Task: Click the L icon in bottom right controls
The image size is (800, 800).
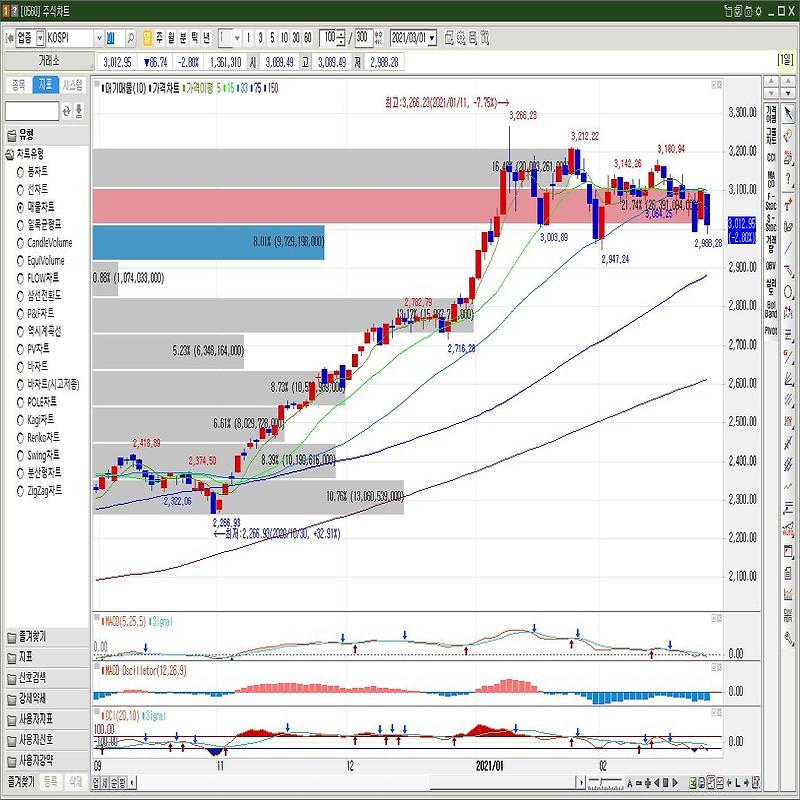Action: coord(738,782)
